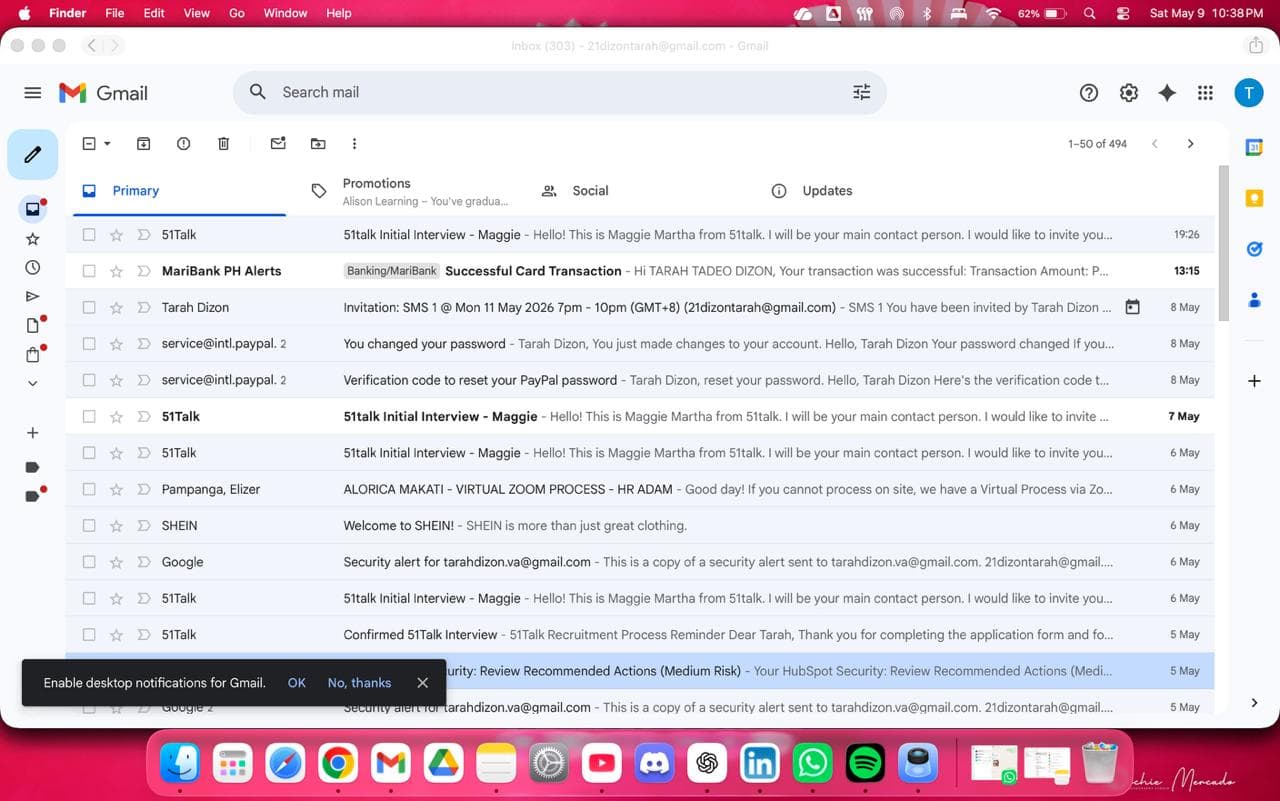Tick checkbox for Tarah Dizon invitation email
This screenshot has width=1280, height=801.
coord(89,307)
